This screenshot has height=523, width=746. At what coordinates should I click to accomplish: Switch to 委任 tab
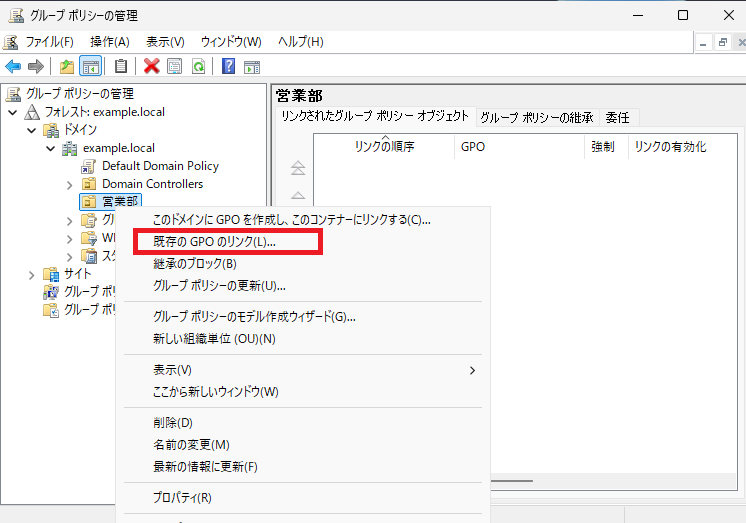618,118
